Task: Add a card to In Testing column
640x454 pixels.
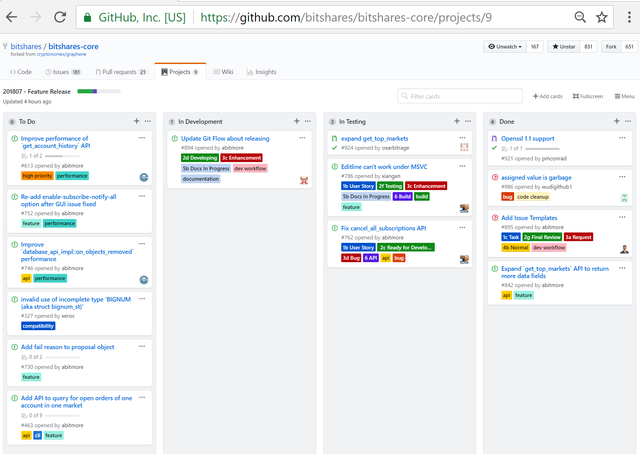Action: (457, 121)
